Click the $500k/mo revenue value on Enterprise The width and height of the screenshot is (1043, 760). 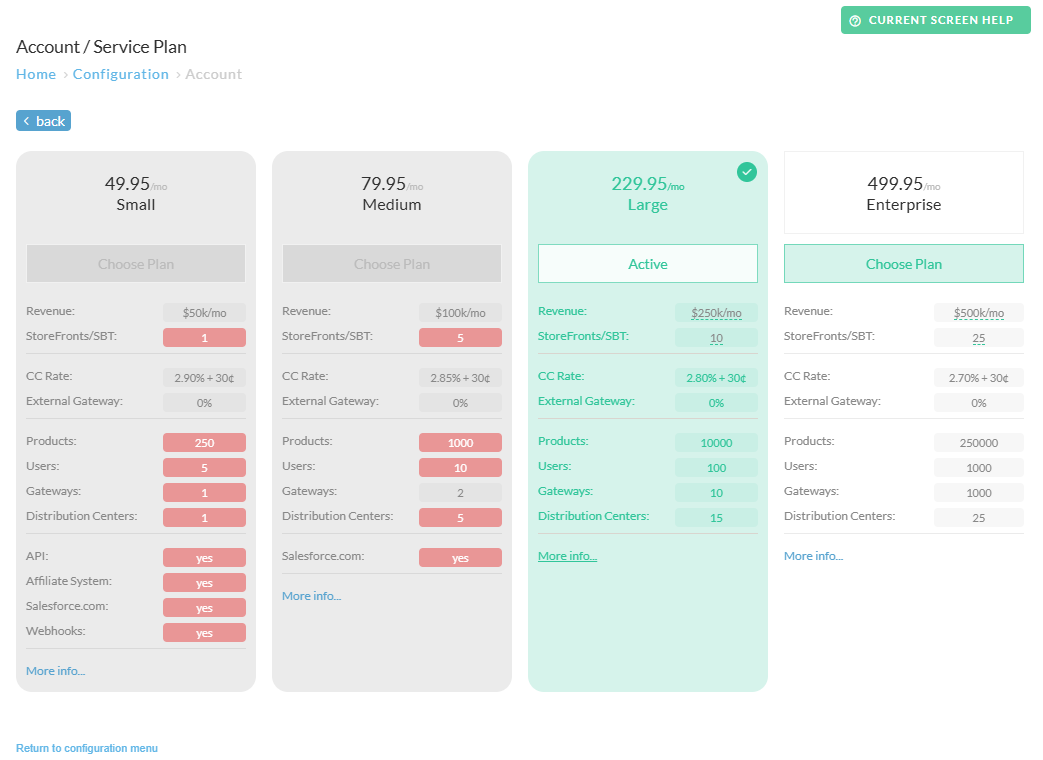978,313
